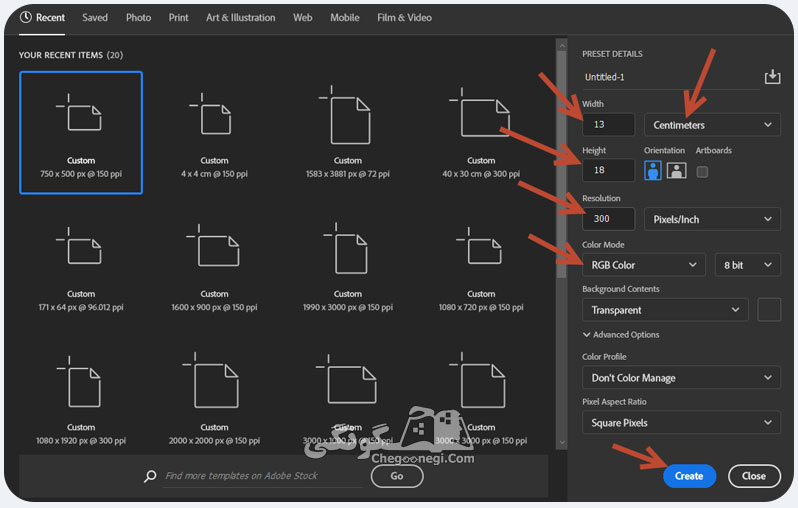Click the scrollbar down arrow in presets list
The image size is (798, 508).
[x=562, y=442]
